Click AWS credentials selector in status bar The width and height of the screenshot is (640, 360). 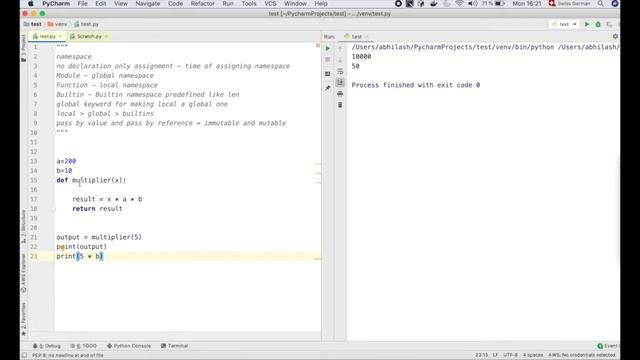coord(582,355)
